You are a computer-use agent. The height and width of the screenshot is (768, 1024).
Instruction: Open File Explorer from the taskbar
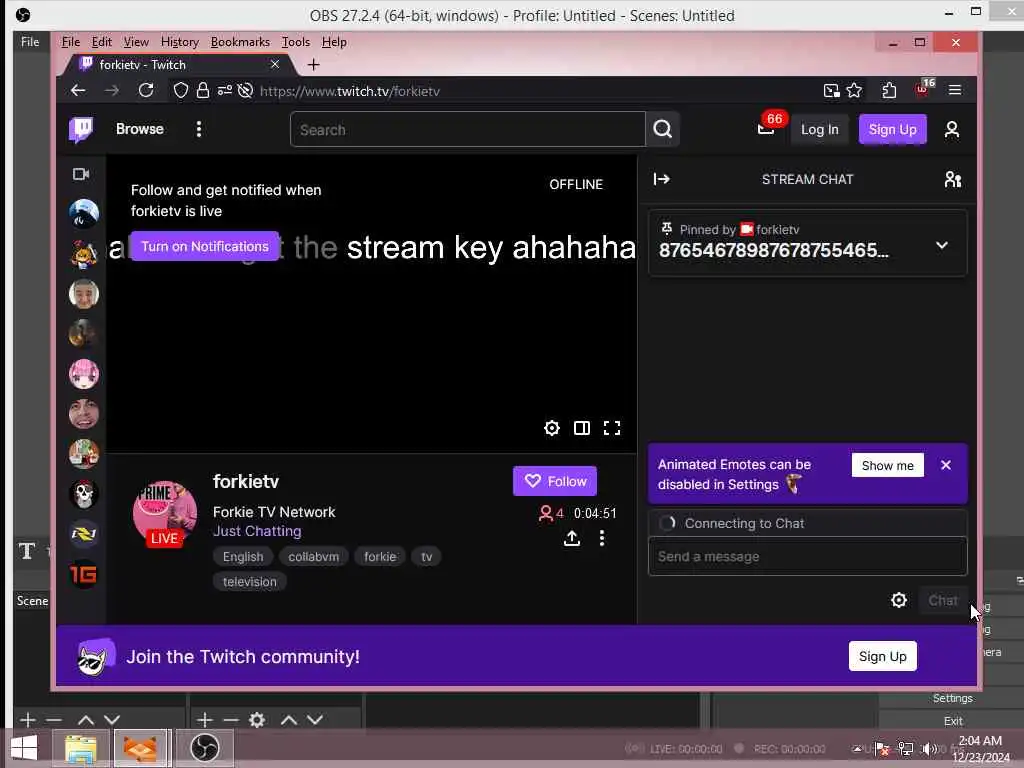[x=81, y=748]
